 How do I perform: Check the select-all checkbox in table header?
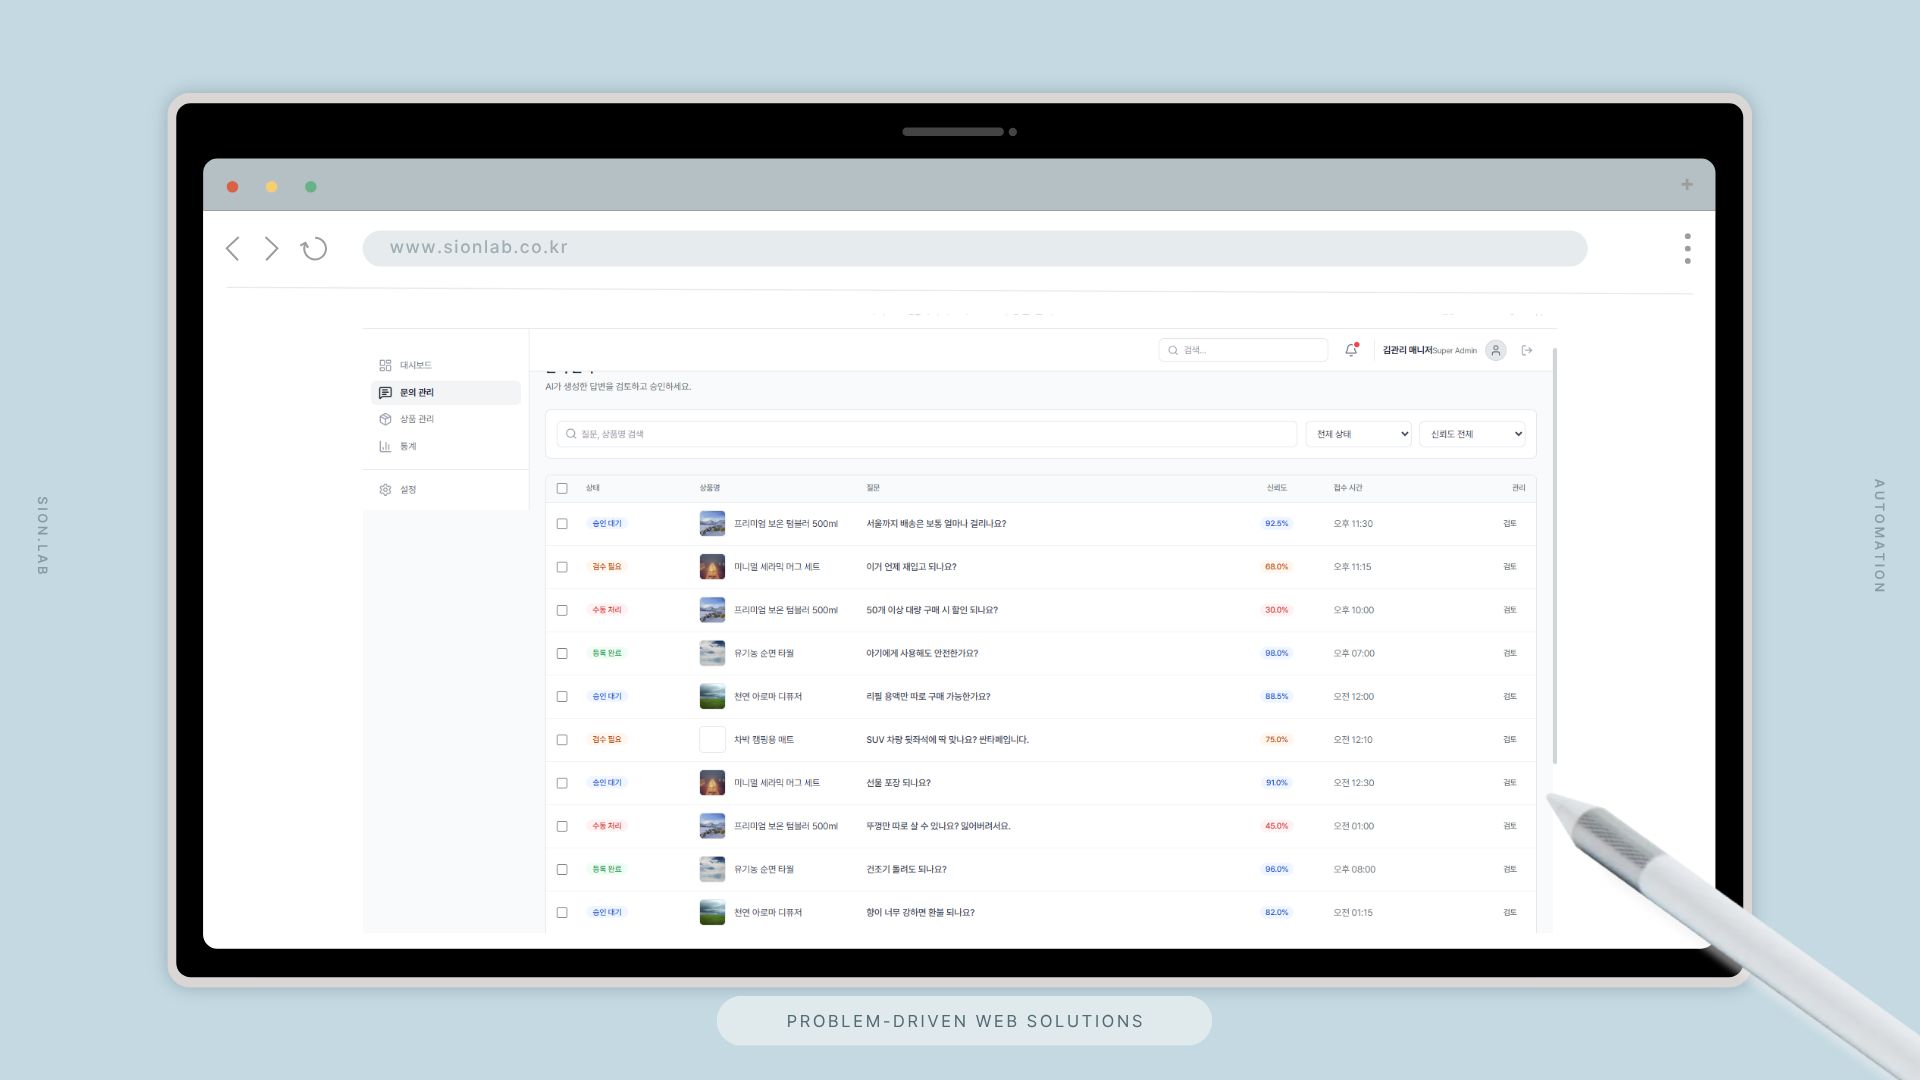[x=562, y=489]
